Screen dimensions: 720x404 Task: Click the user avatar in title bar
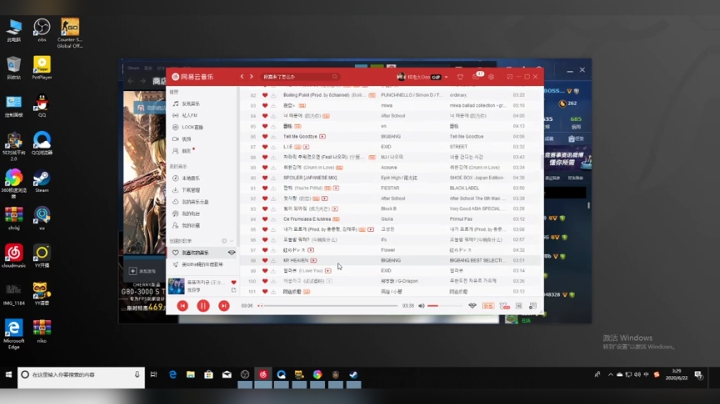(x=401, y=77)
